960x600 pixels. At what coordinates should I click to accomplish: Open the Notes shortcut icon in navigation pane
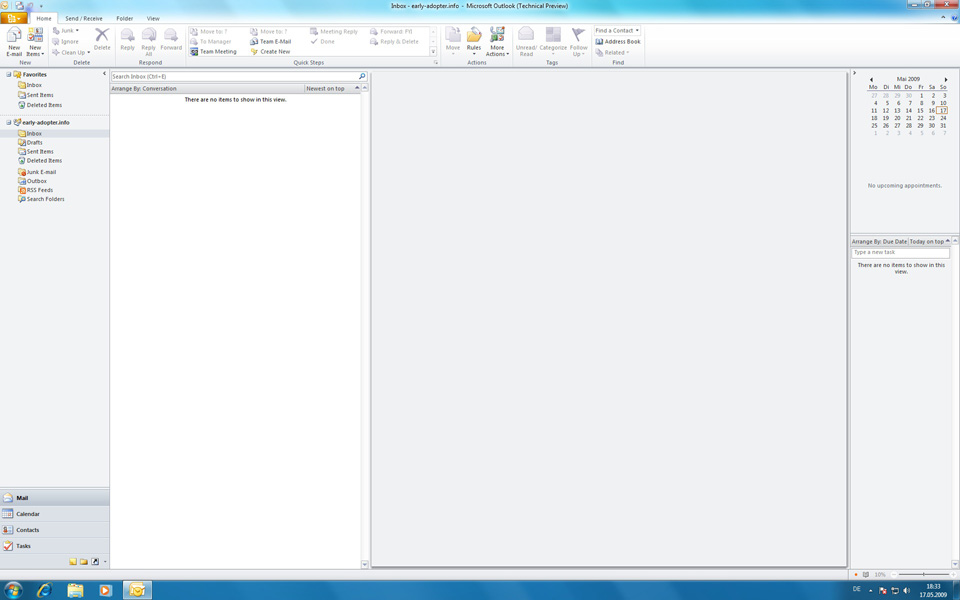click(x=73, y=561)
